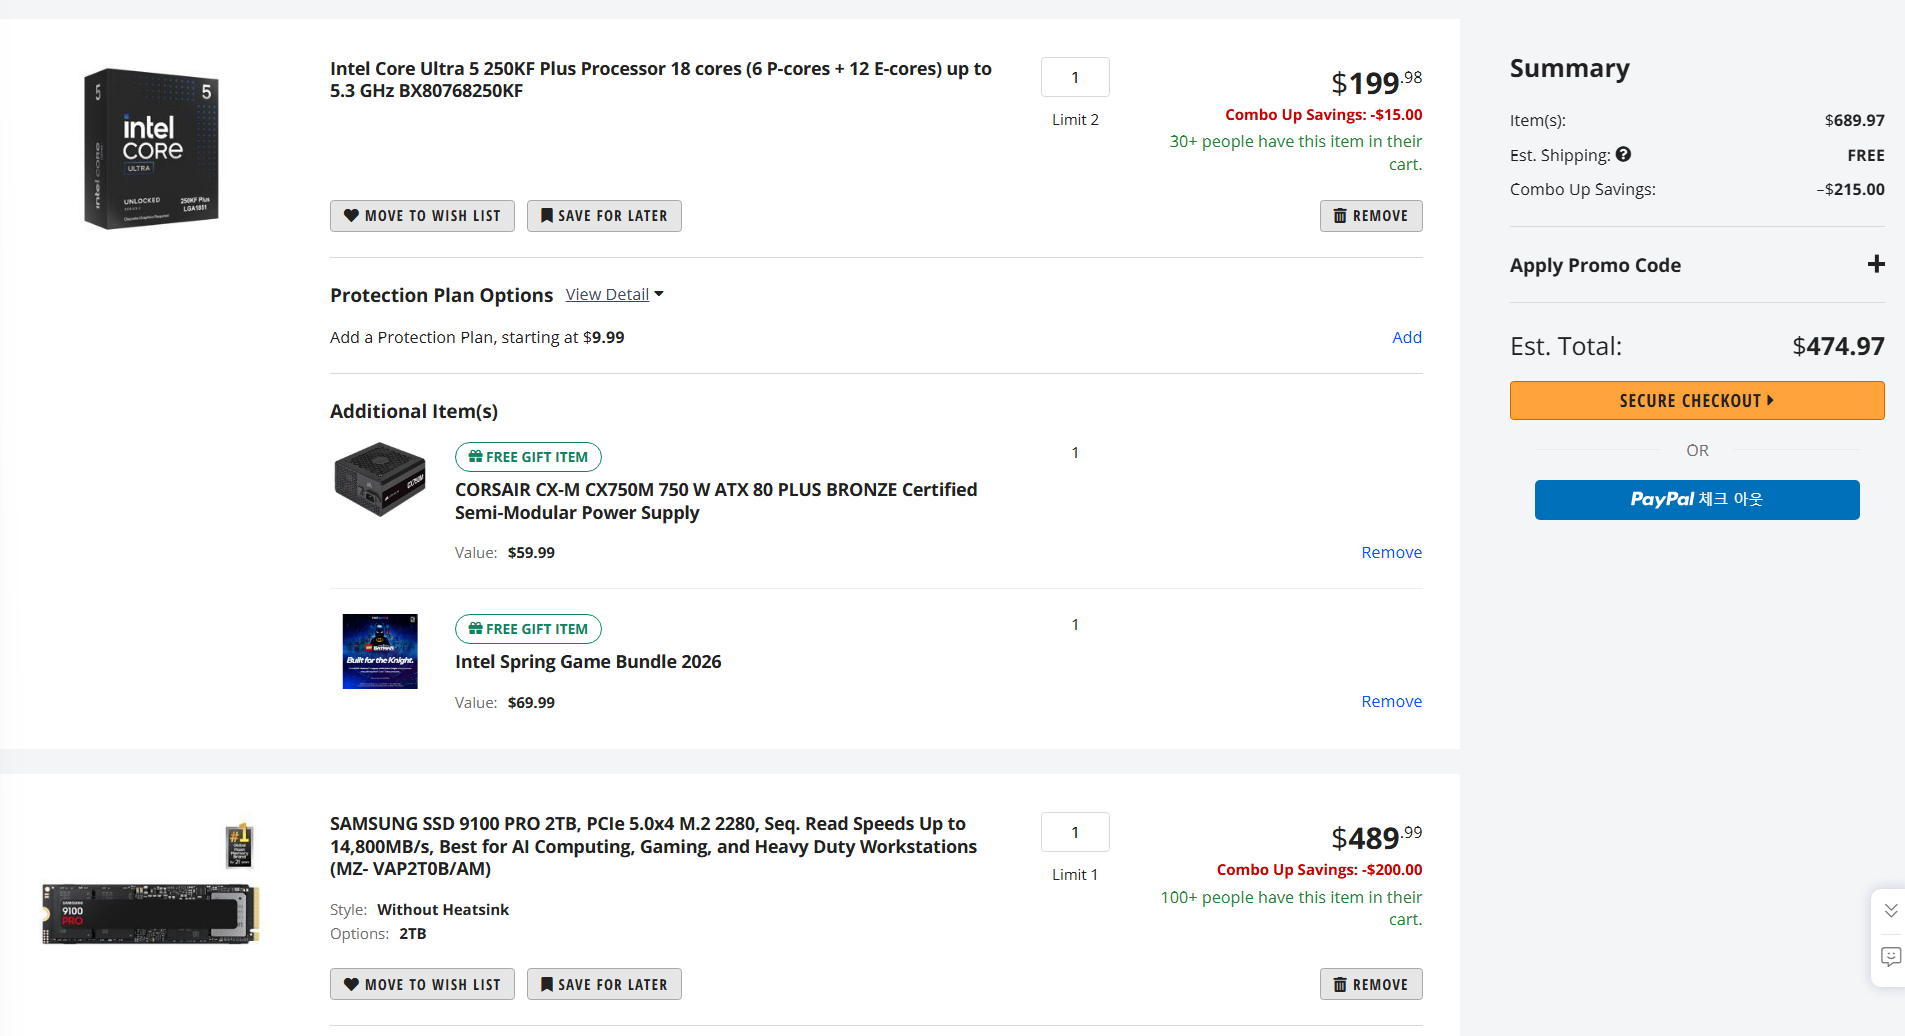This screenshot has width=1905, height=1036.
Task: Click the SSD Options "2TB" value
Action: 413,933
